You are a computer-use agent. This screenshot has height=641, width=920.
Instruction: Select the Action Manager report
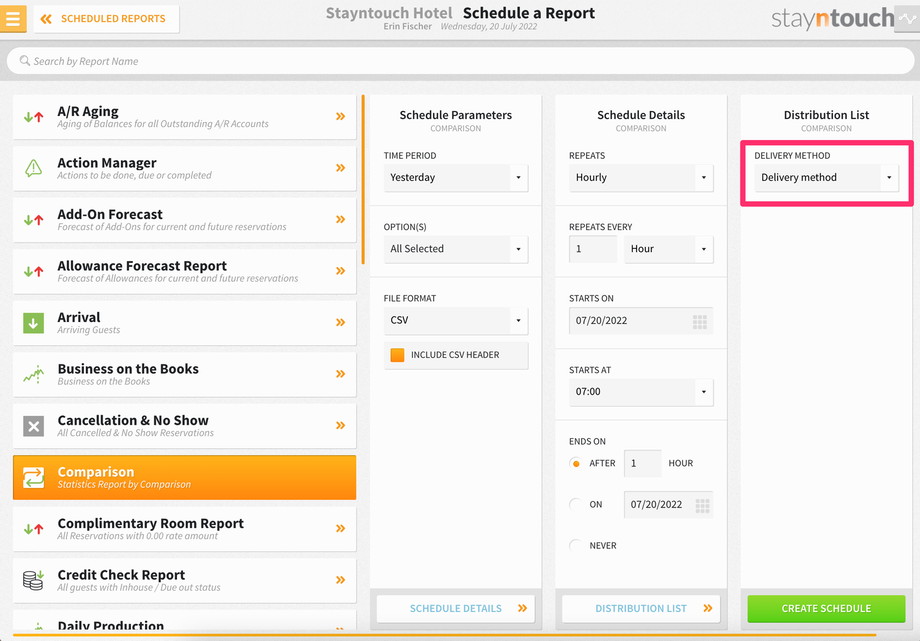184,168
